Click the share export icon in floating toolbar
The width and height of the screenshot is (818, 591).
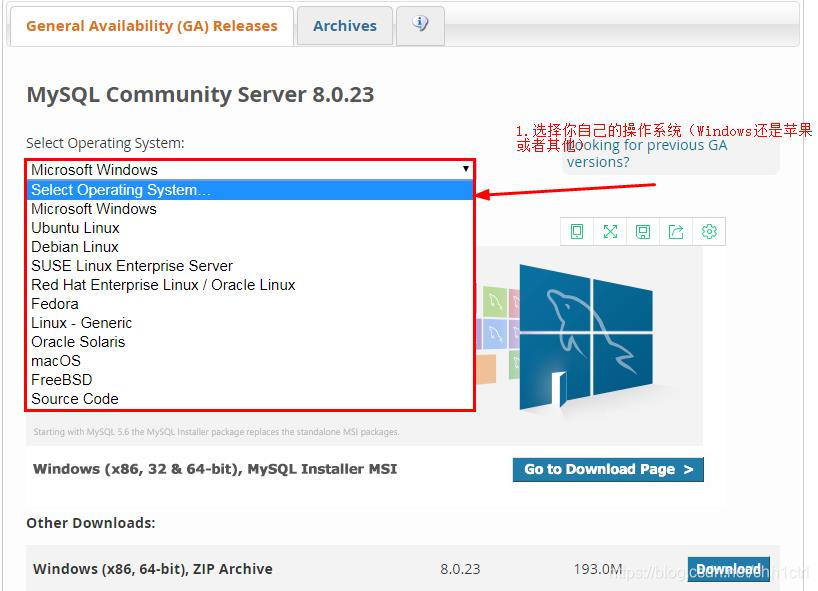(x=676, y=232)
